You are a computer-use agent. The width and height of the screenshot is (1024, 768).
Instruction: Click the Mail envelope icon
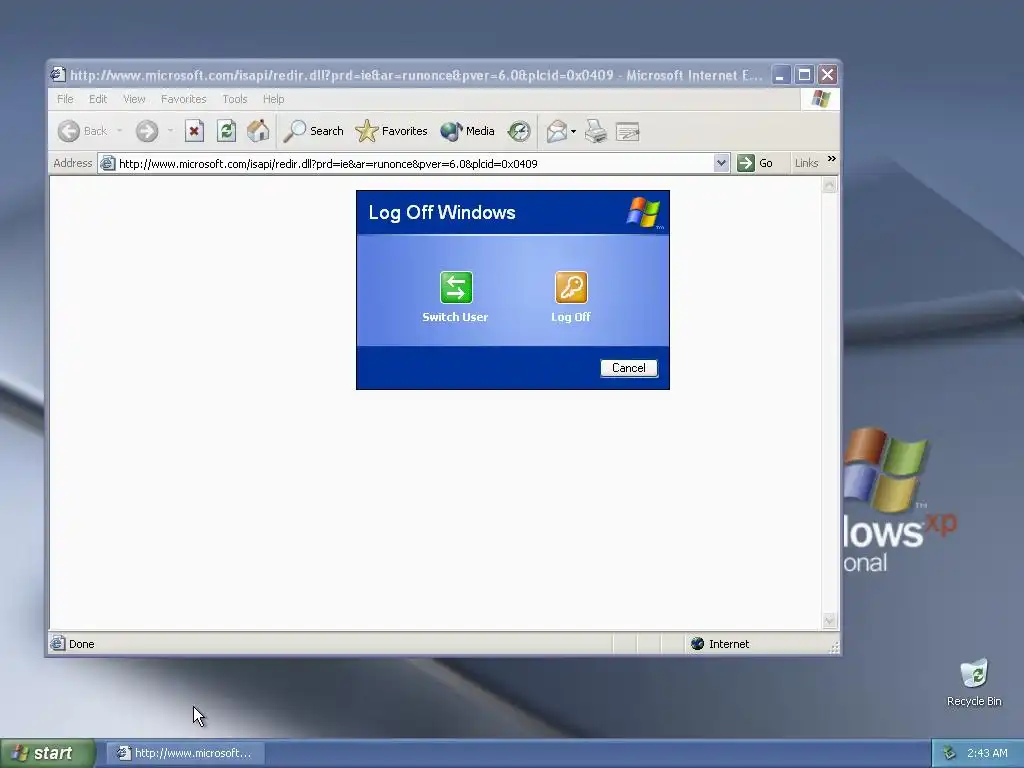(x=556, y=131)
